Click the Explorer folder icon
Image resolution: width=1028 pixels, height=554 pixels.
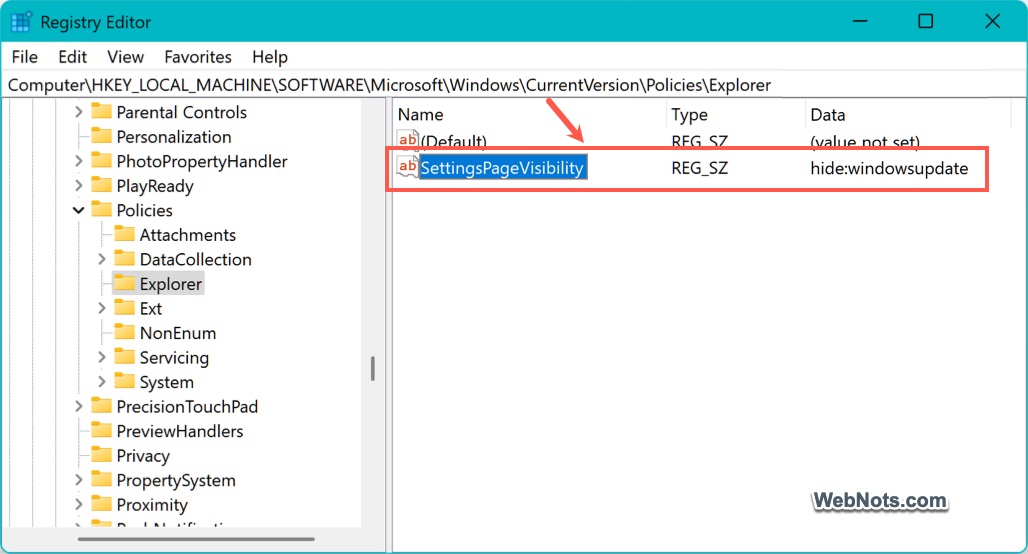tap(124, 283)
